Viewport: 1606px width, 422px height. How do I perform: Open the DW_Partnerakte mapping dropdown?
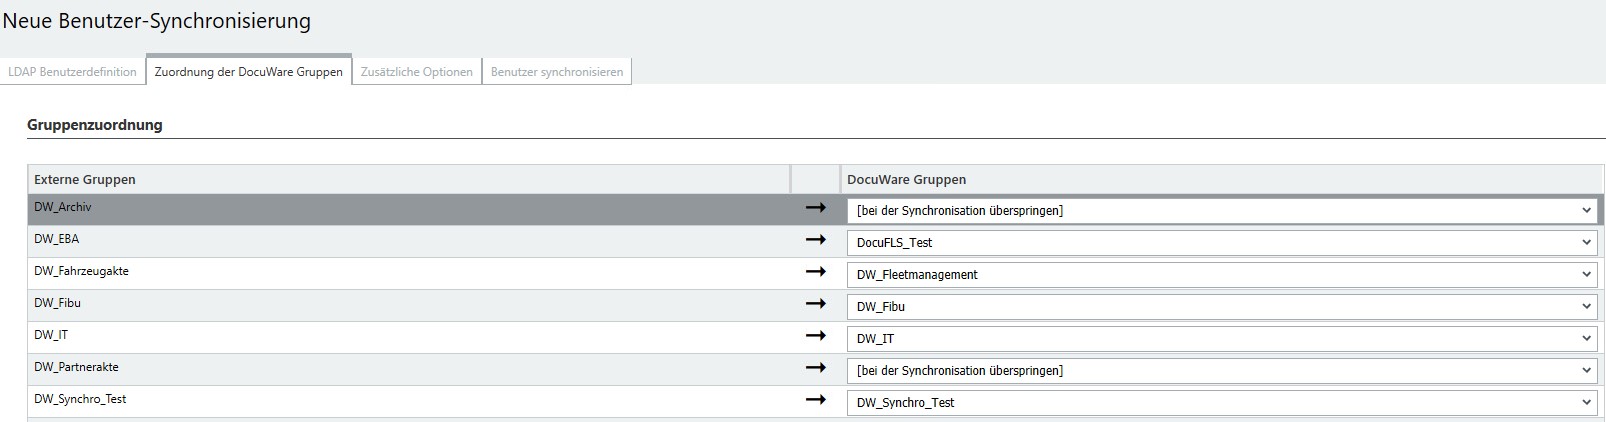click(x=1221, y=371)
